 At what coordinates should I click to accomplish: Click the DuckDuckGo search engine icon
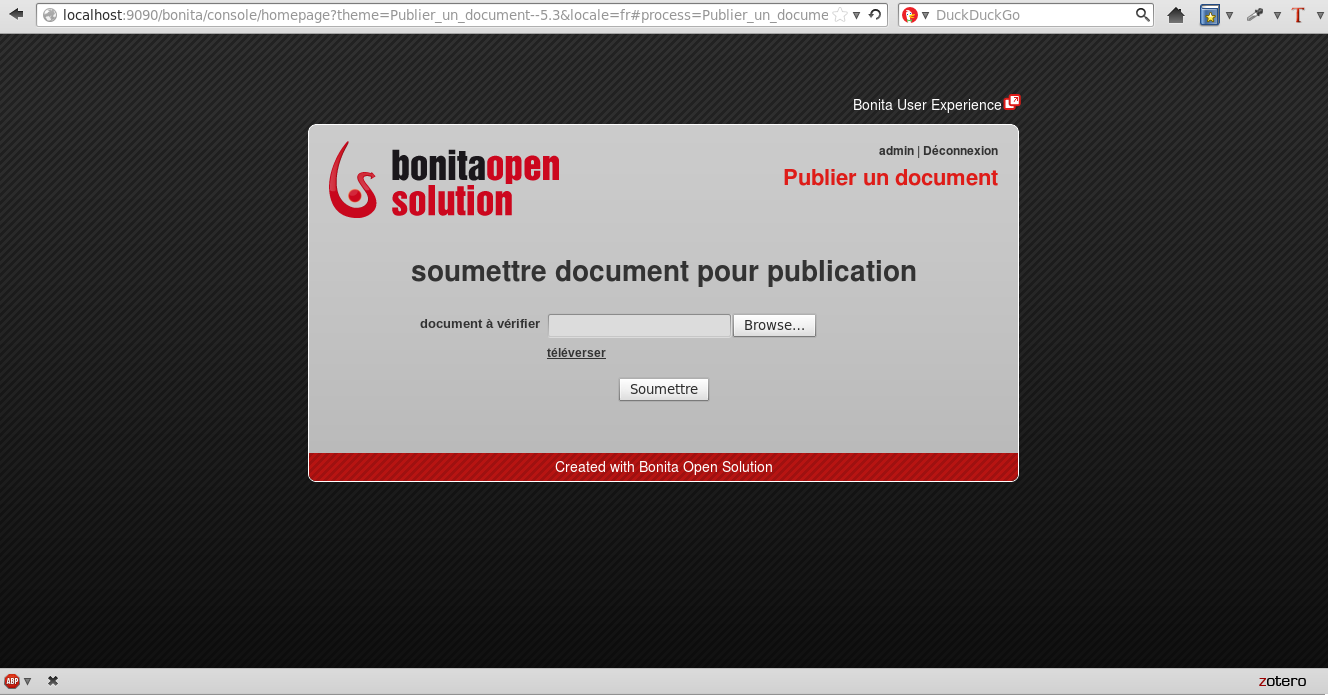click(x=910, y=15)
